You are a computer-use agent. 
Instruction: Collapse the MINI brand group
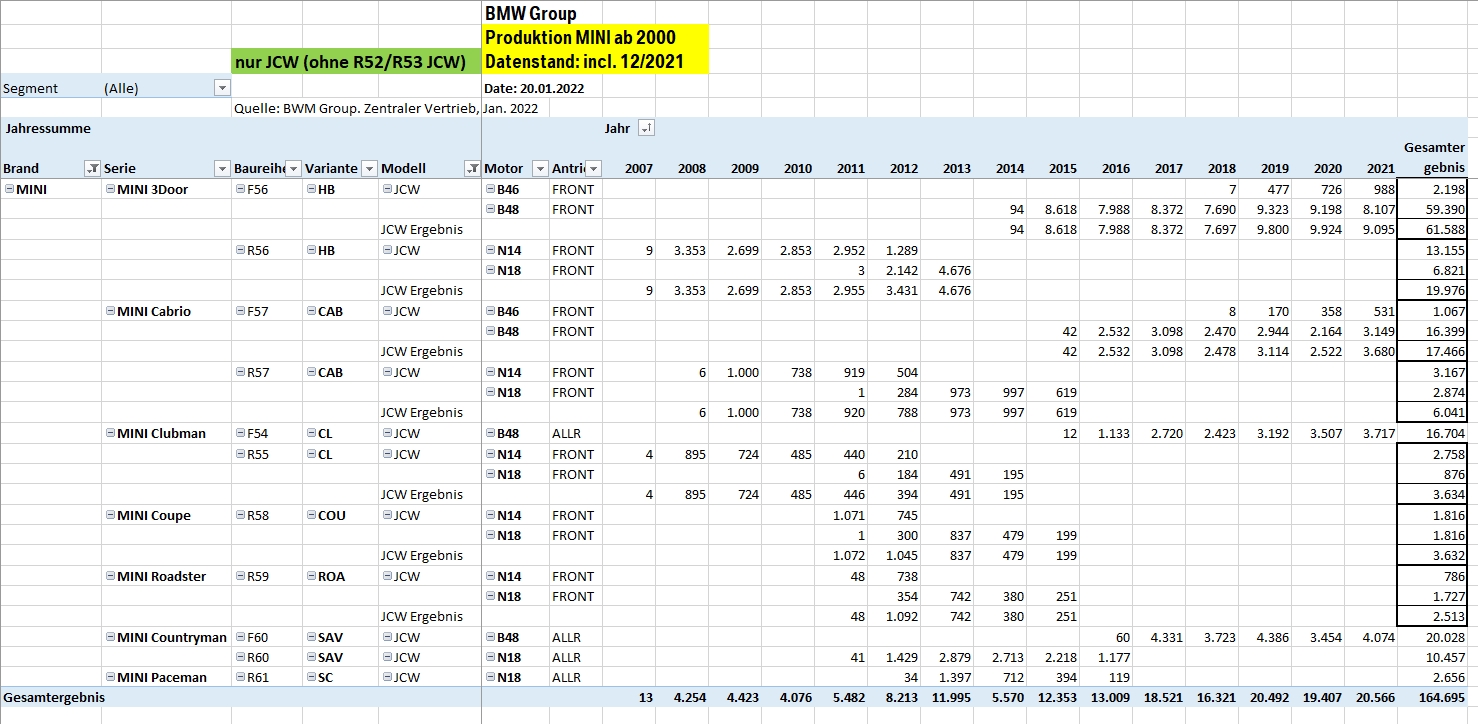coord(9,189)
